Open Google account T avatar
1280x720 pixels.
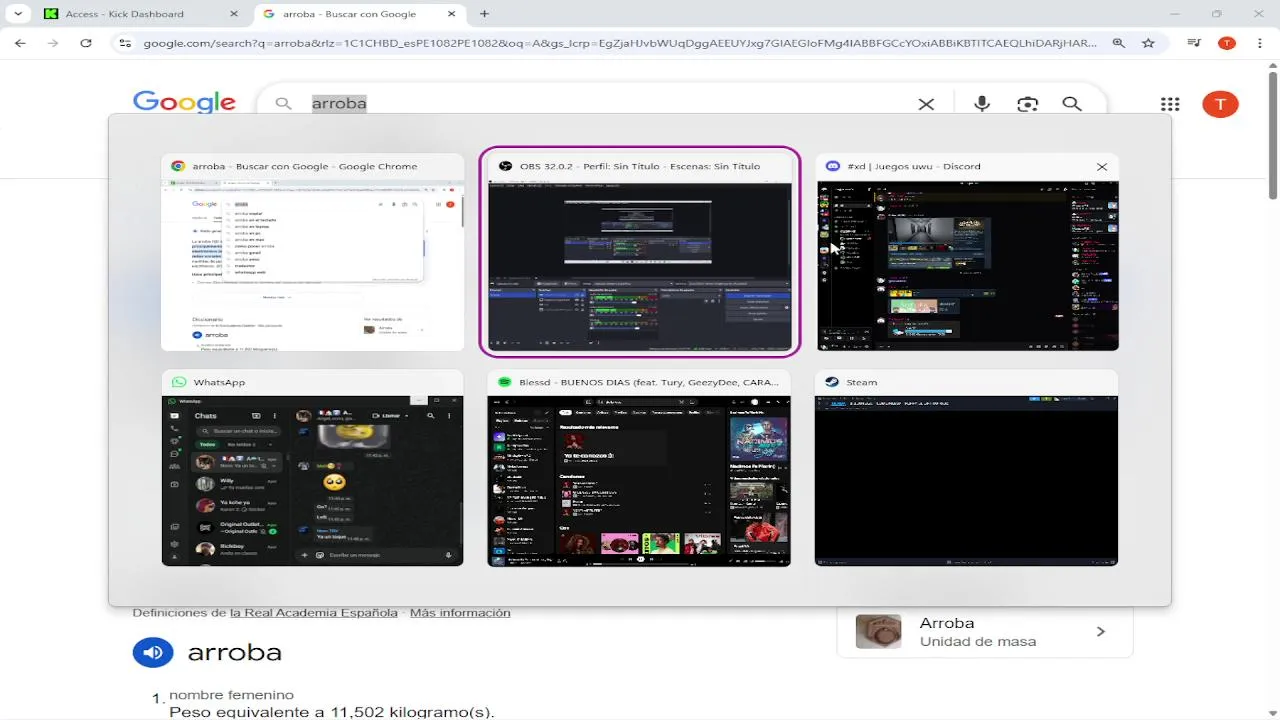pyautogui.click(x=1220, y=104)
